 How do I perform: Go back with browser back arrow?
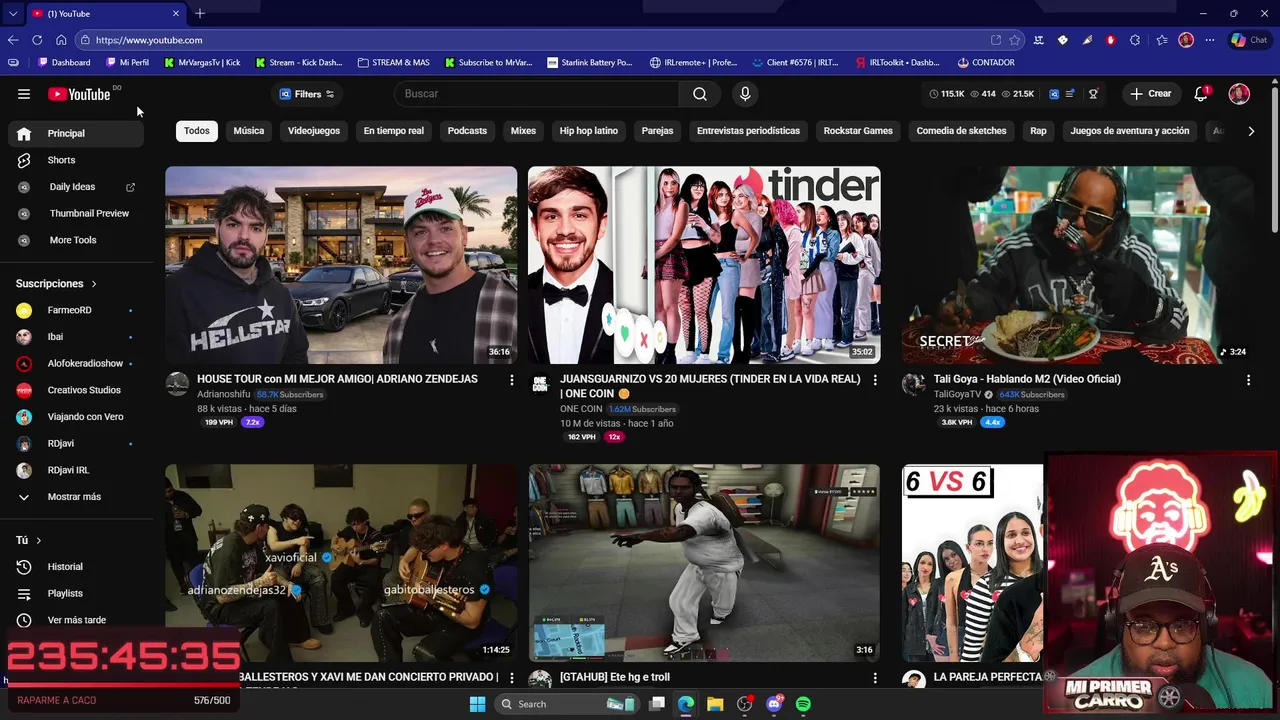pyautogui.click(x=13, y=40)
